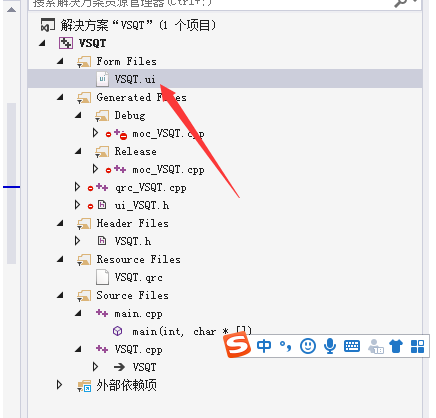Toggle punctuation mode on Sogou bar

(x=285, y=346)
